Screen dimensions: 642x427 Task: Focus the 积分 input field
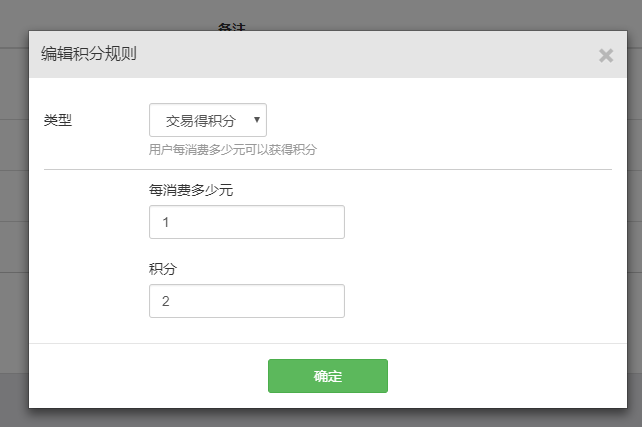(x=246, y=300)
